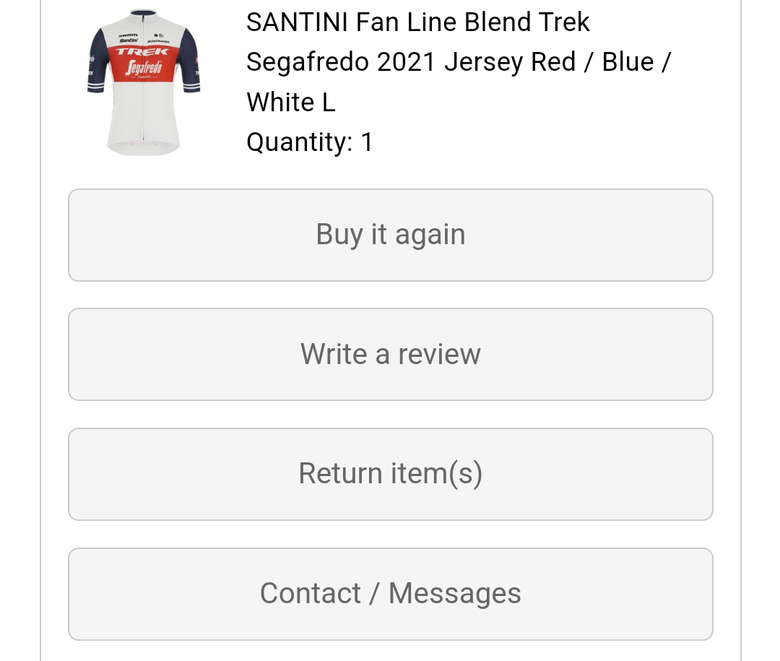Click the Buy it again button

click(390, 235)
